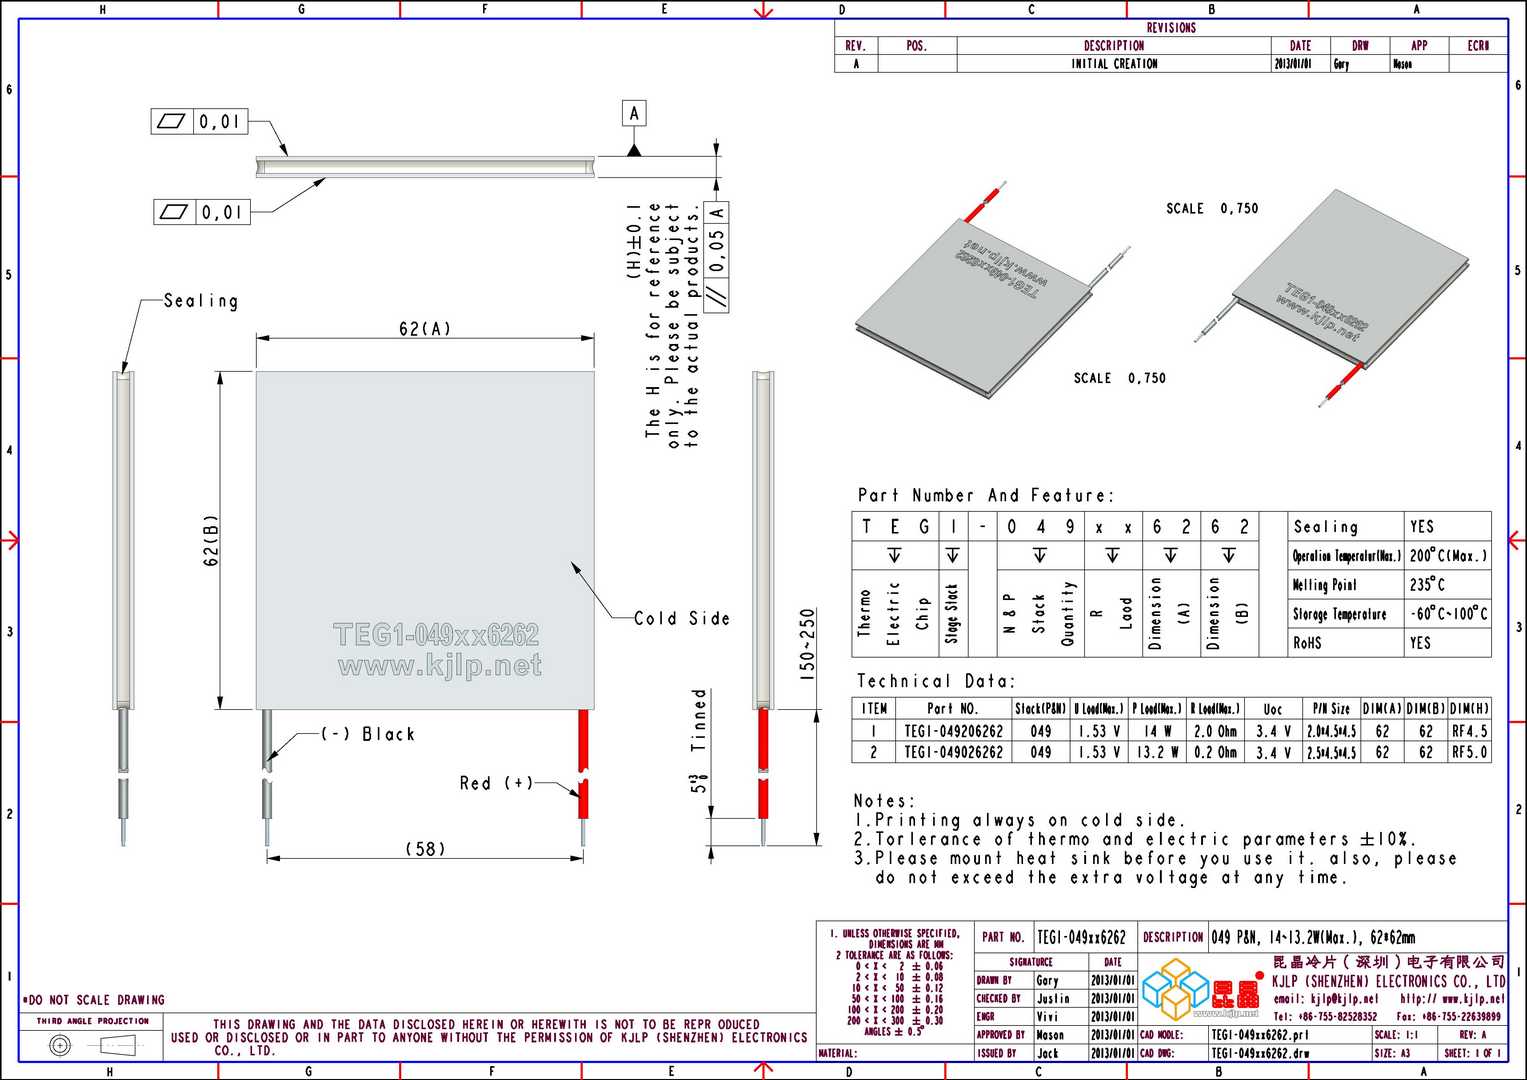Select the RF4.5 height cell
The image size is (1527, 1080).
pyautogui.click(x=1469, y=731)
